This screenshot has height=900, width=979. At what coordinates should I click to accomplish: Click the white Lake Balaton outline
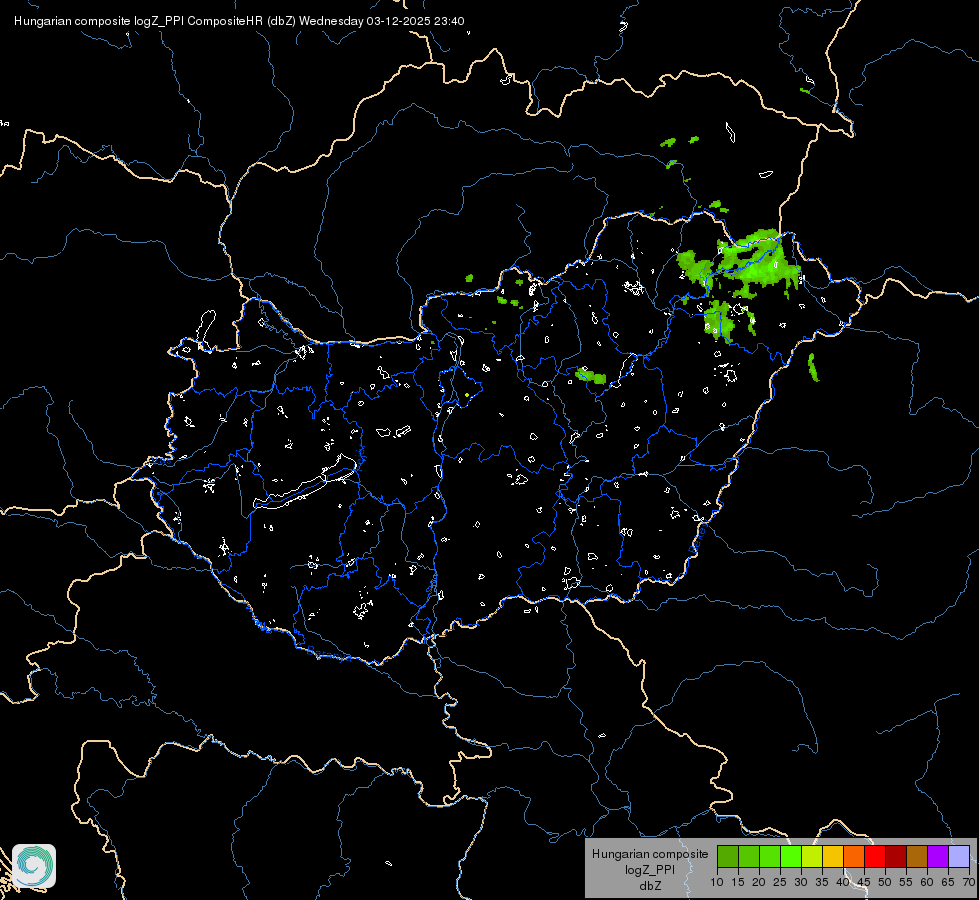(305, 483)
